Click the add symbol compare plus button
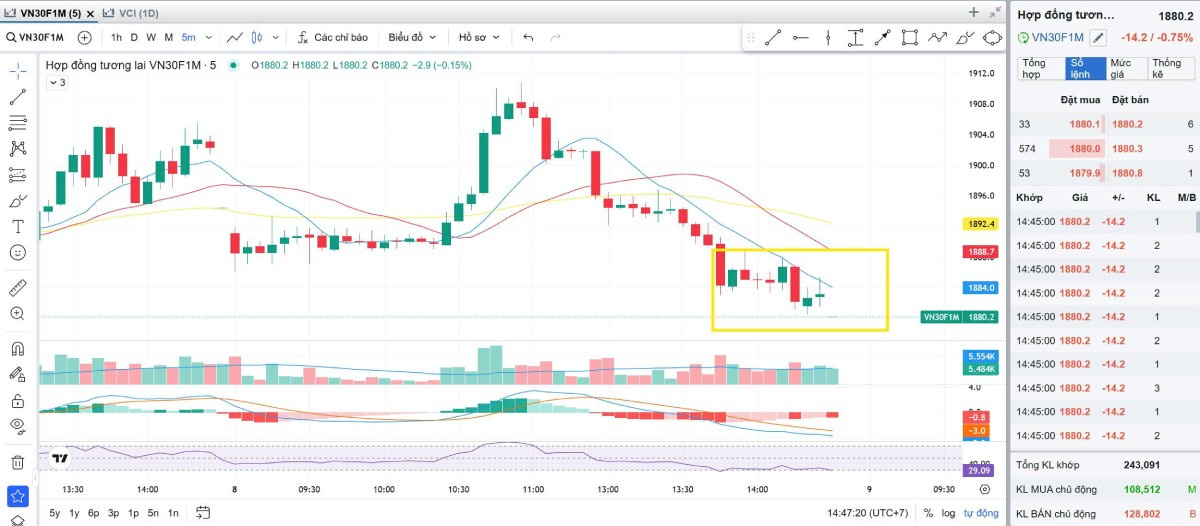Image resolution: width=1200 pixels, height=526 pixels. [84, 37]
